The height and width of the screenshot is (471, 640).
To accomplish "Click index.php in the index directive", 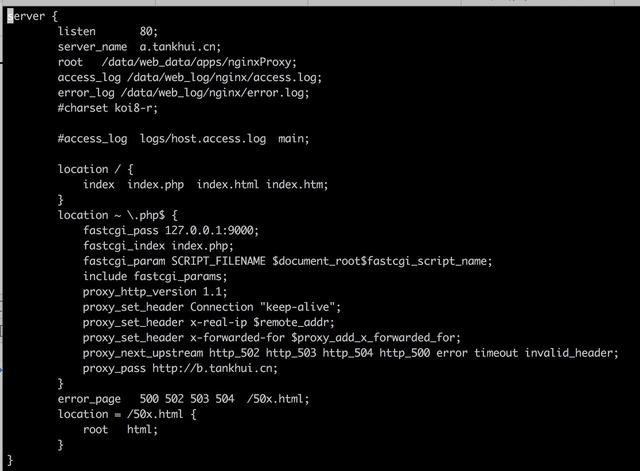I will [156, 184].
